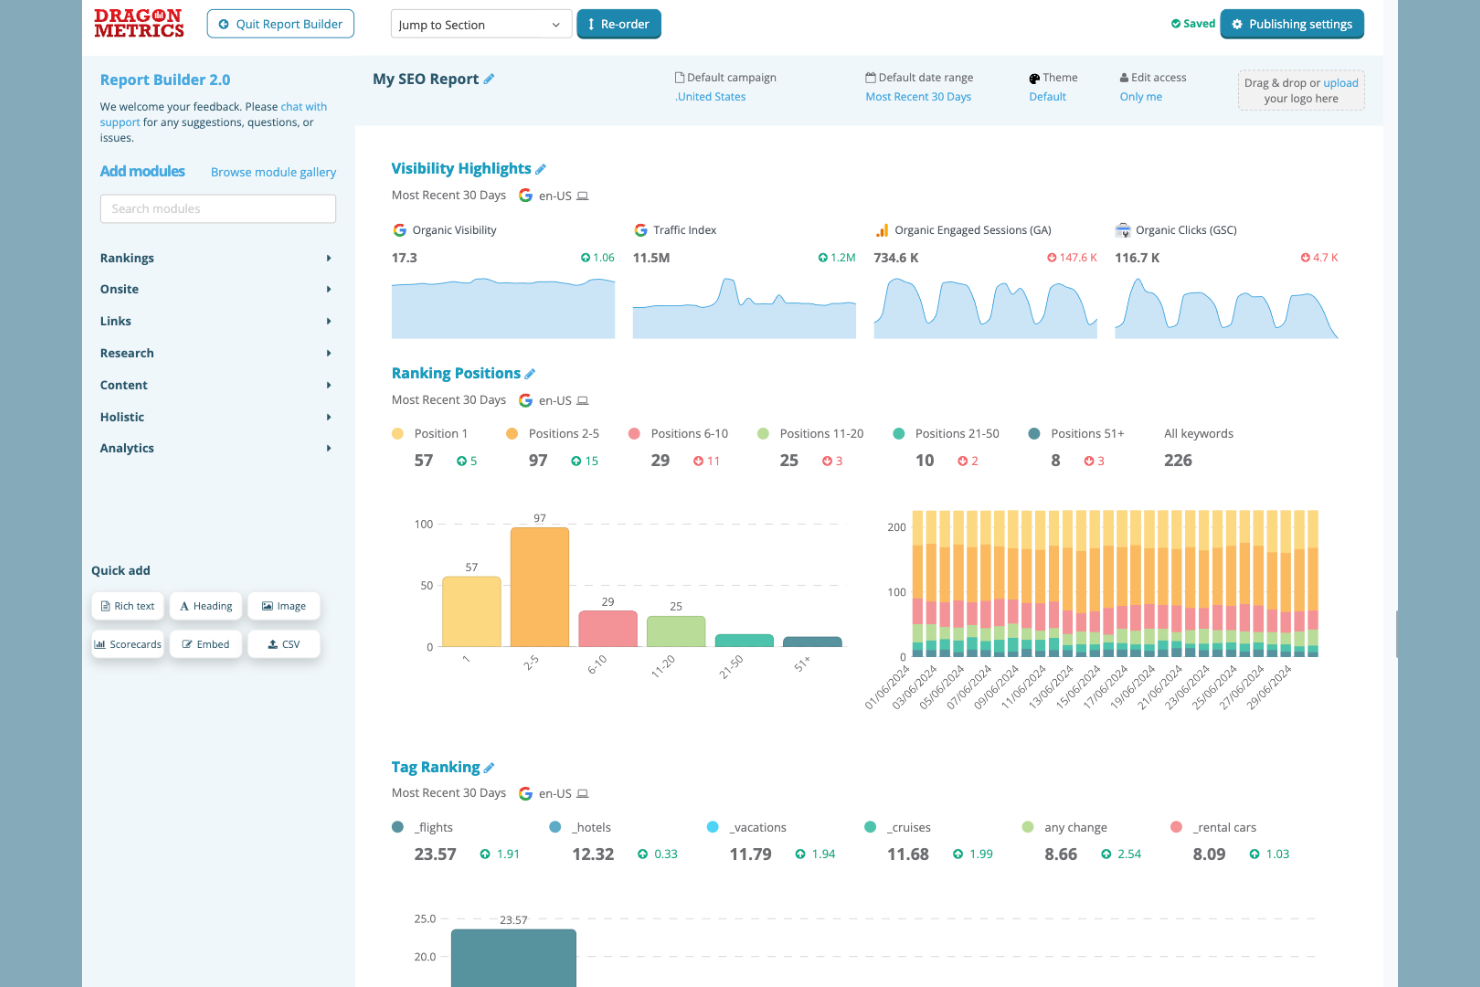Click Quit Report Builder

click(x=280, y=23)
